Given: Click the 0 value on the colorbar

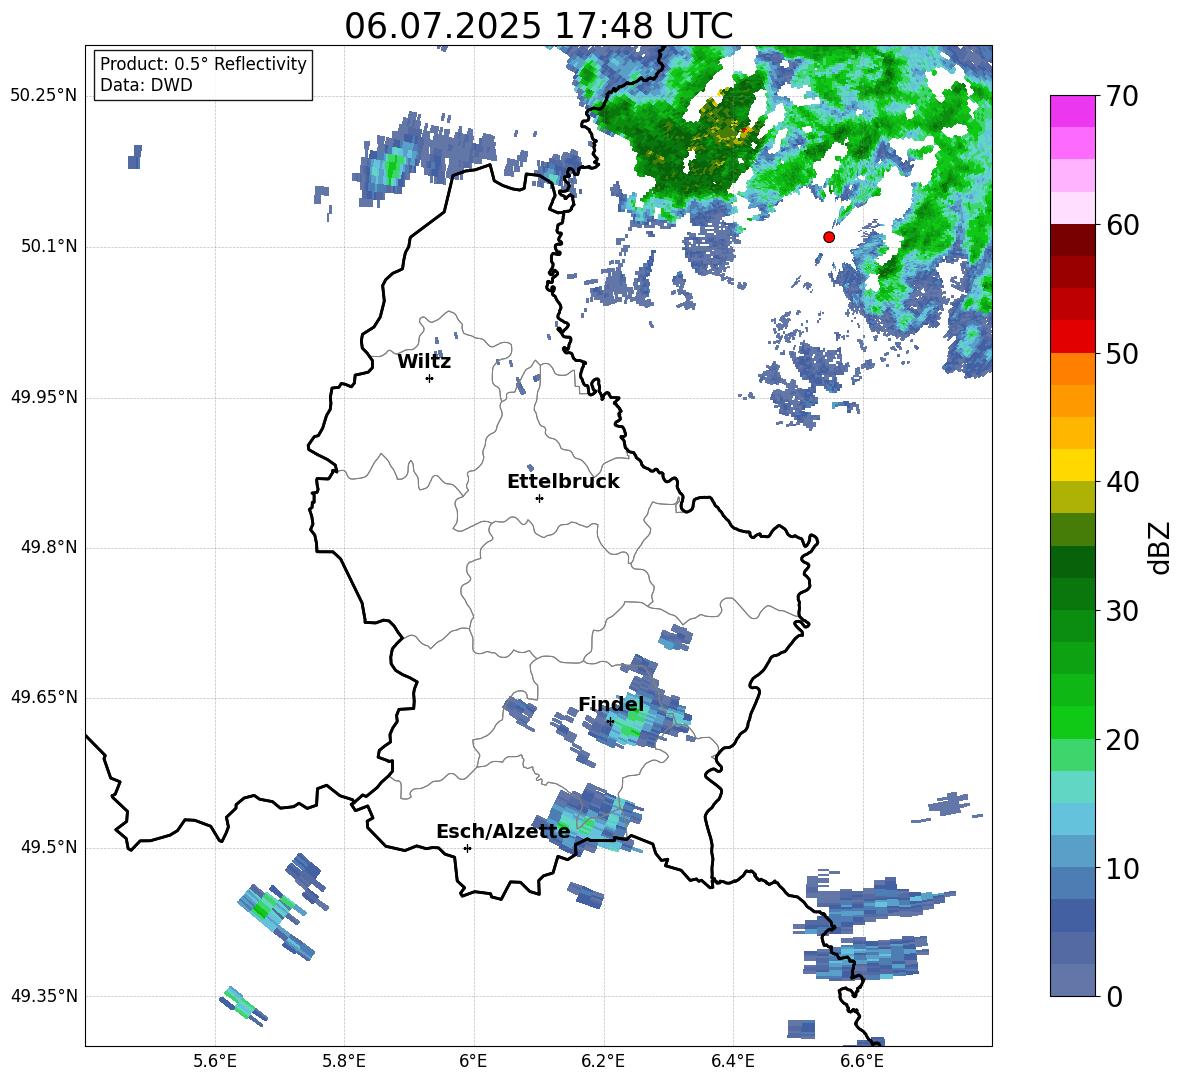Looking at the screenshot, I should tap(1114, 996).
